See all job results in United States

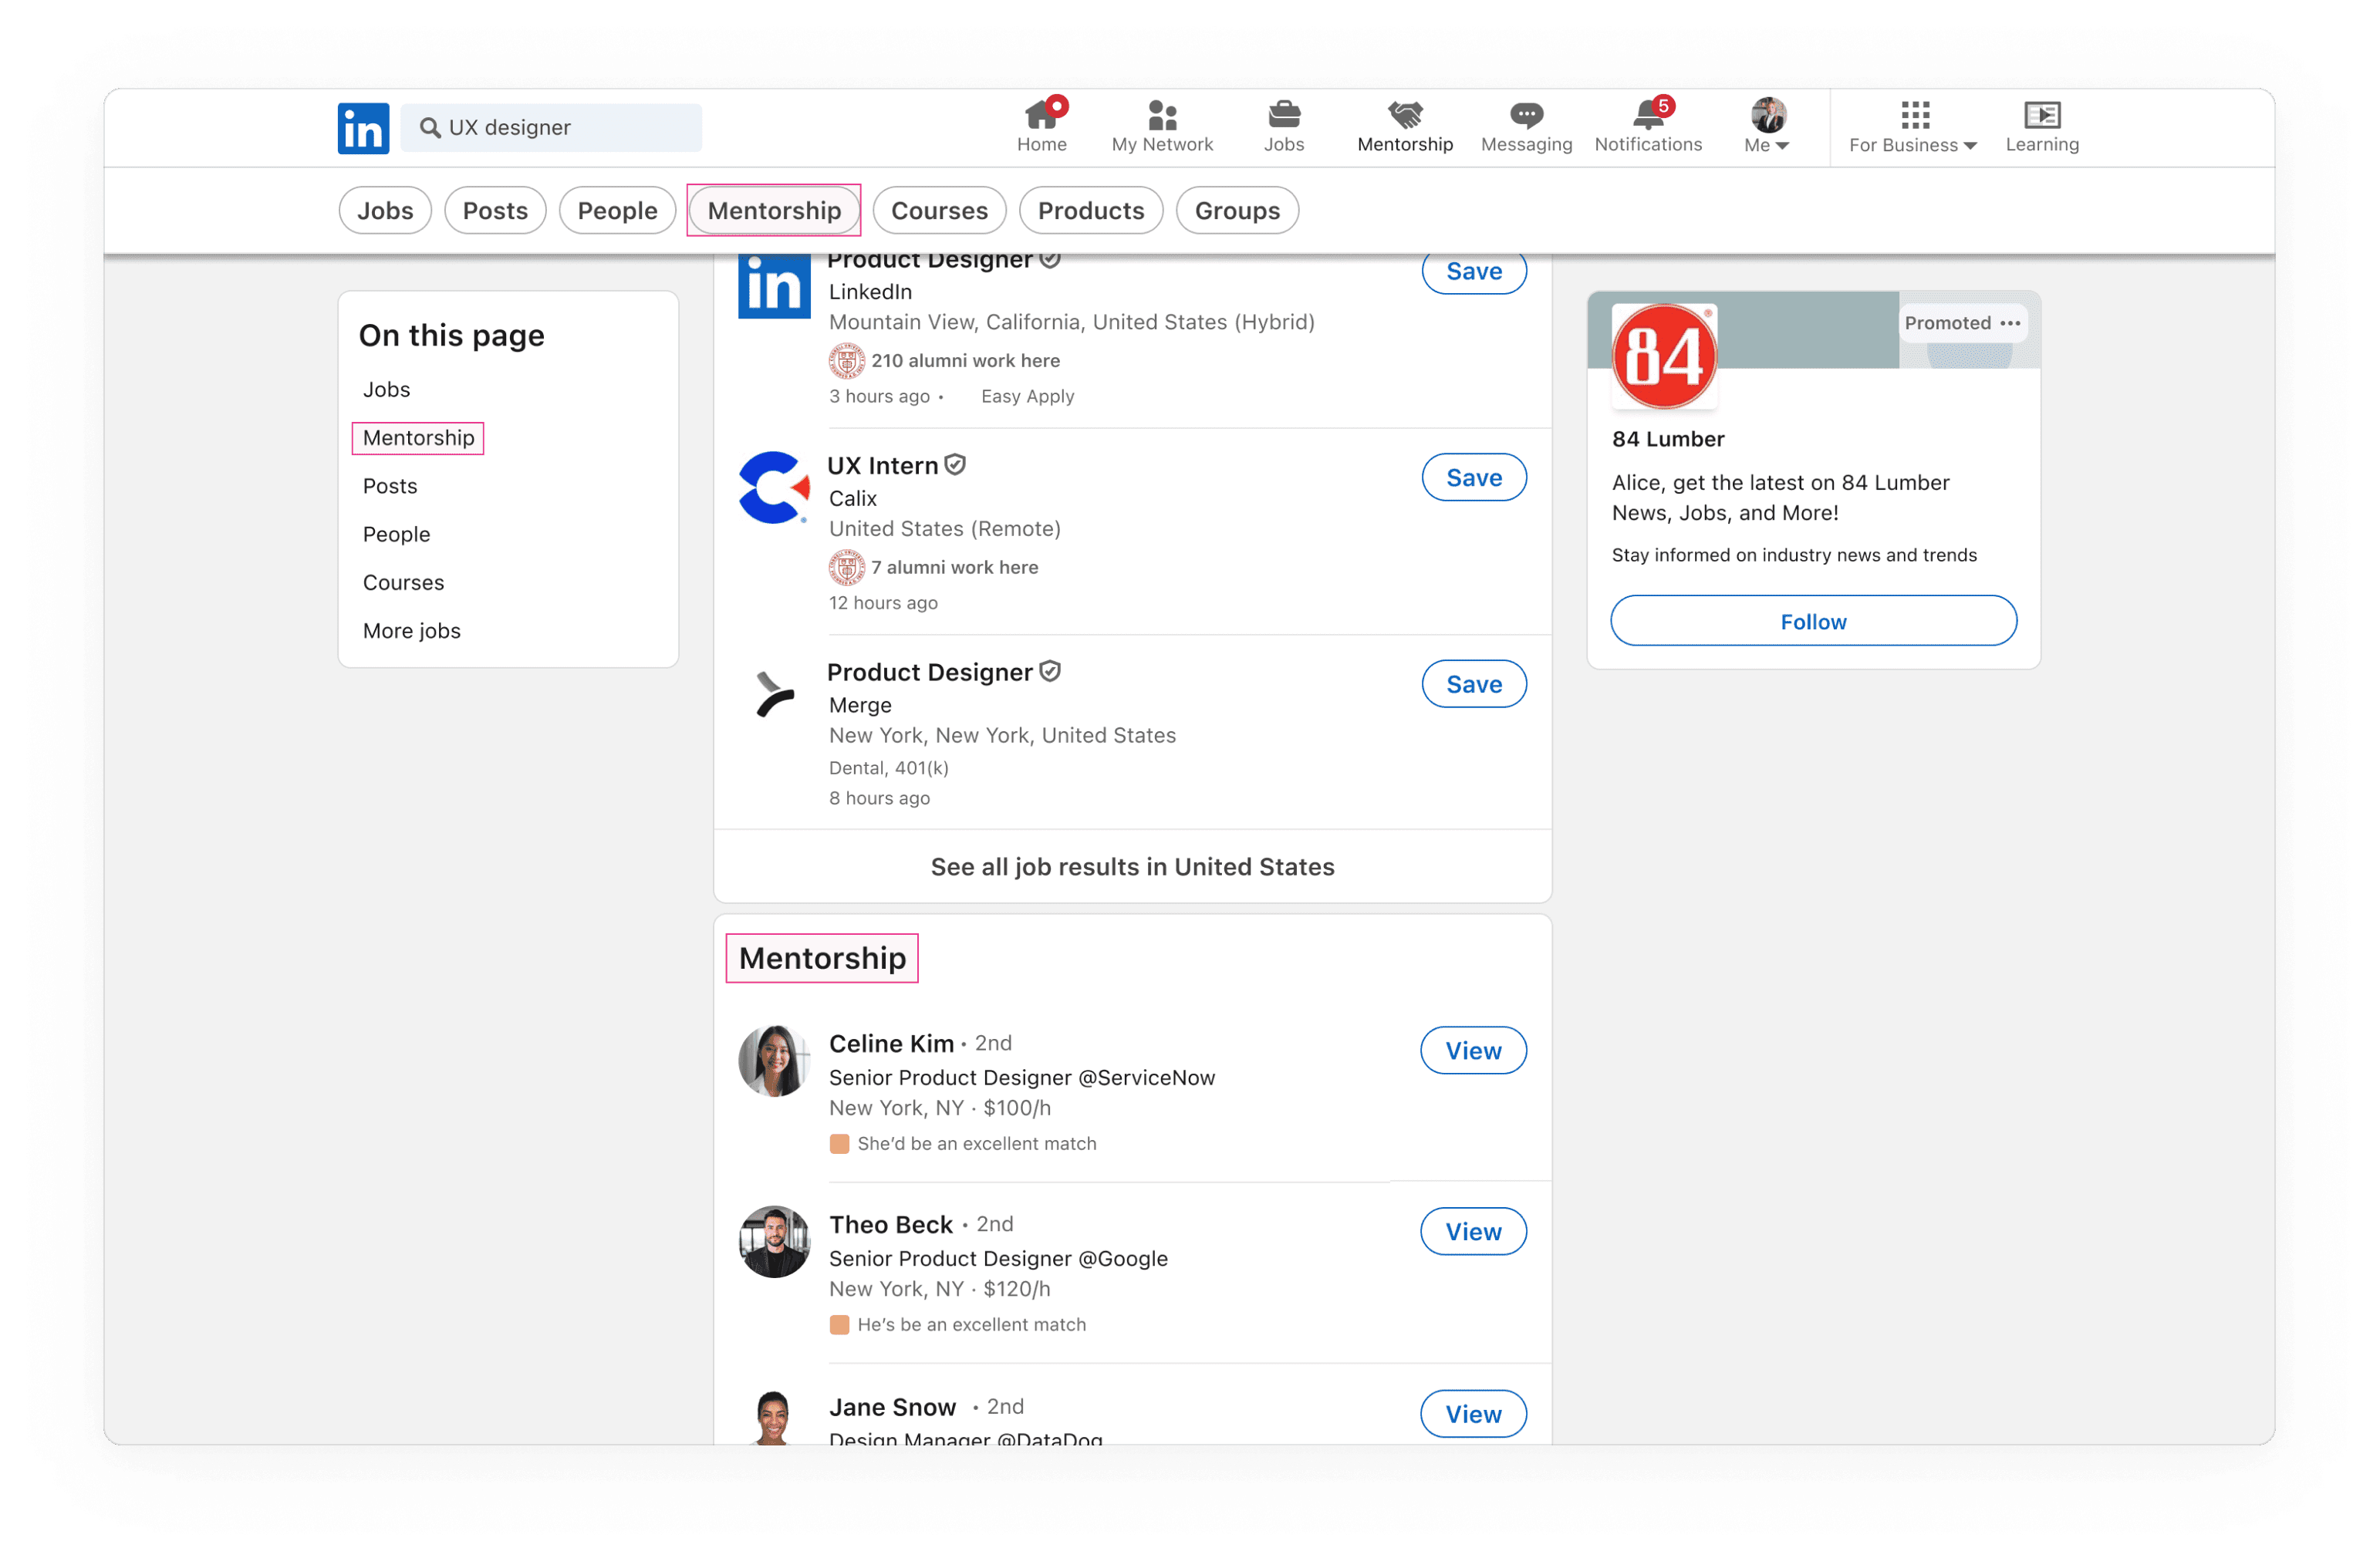pyautogui.click(x=1132, y=867)
